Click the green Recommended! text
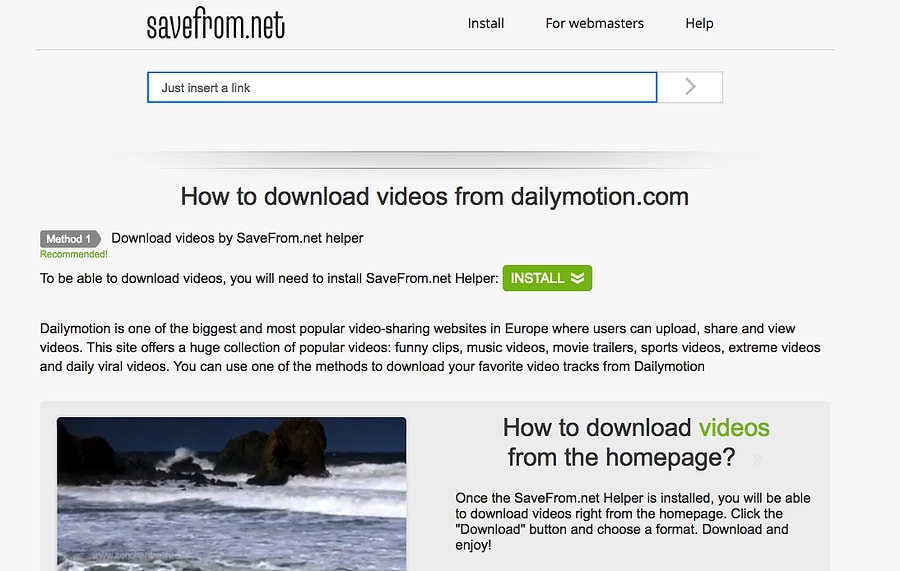900x571 pixels. tap(73, 254)
